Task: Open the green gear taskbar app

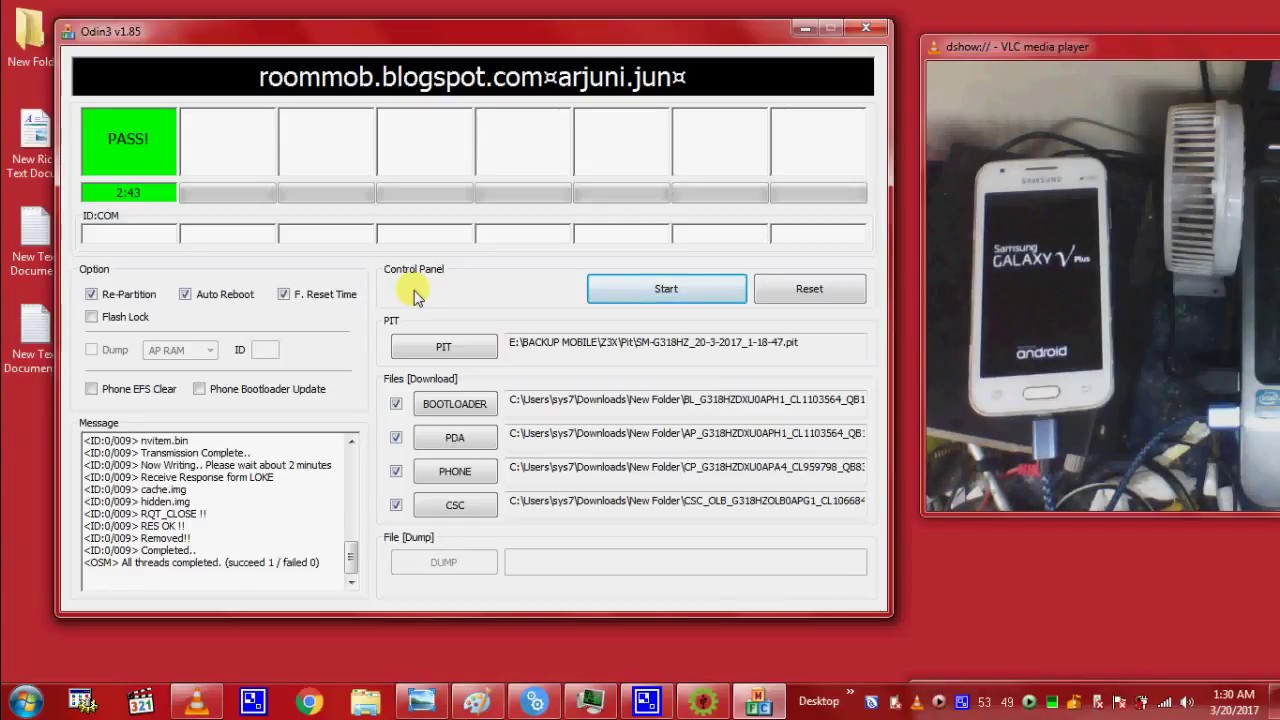Action: pyautogui.click(x=703, y=702)
